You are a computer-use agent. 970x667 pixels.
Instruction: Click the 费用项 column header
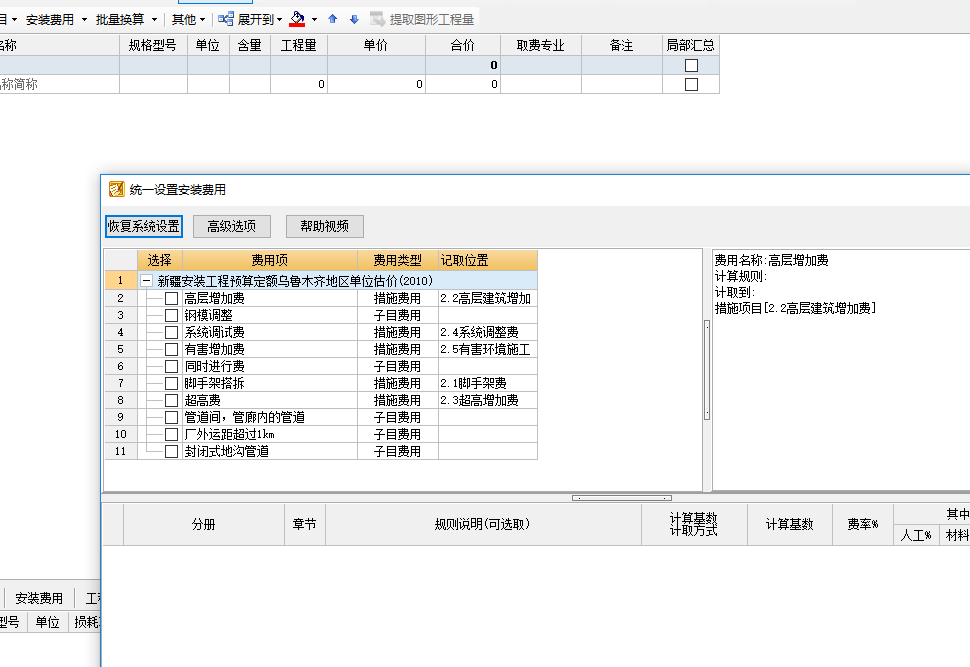(x=270, y=260)
